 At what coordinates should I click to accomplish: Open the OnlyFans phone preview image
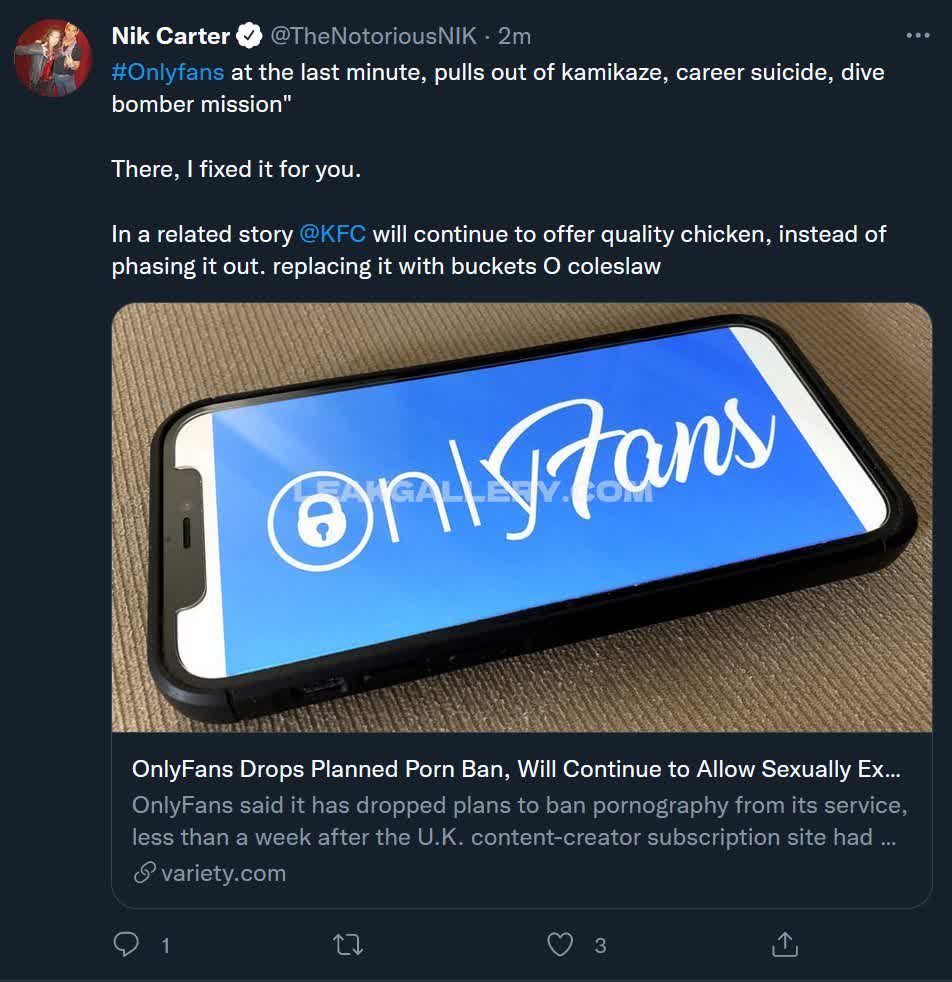pos(521,517)
